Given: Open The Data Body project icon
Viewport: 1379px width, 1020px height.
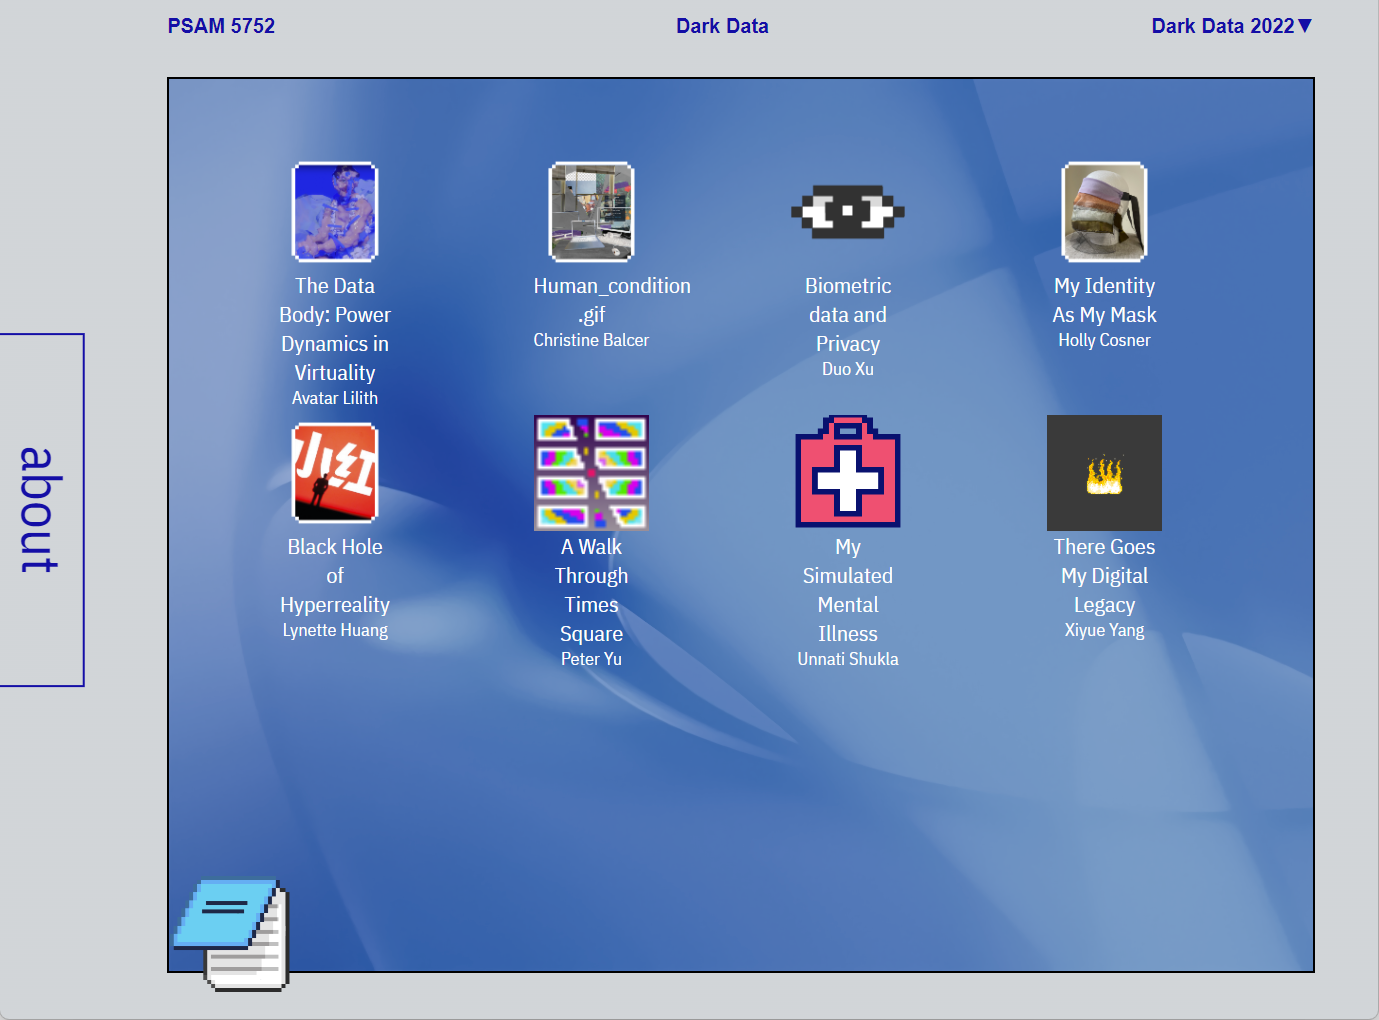Looking at the screenshot, I should click(x=335, y=212).
